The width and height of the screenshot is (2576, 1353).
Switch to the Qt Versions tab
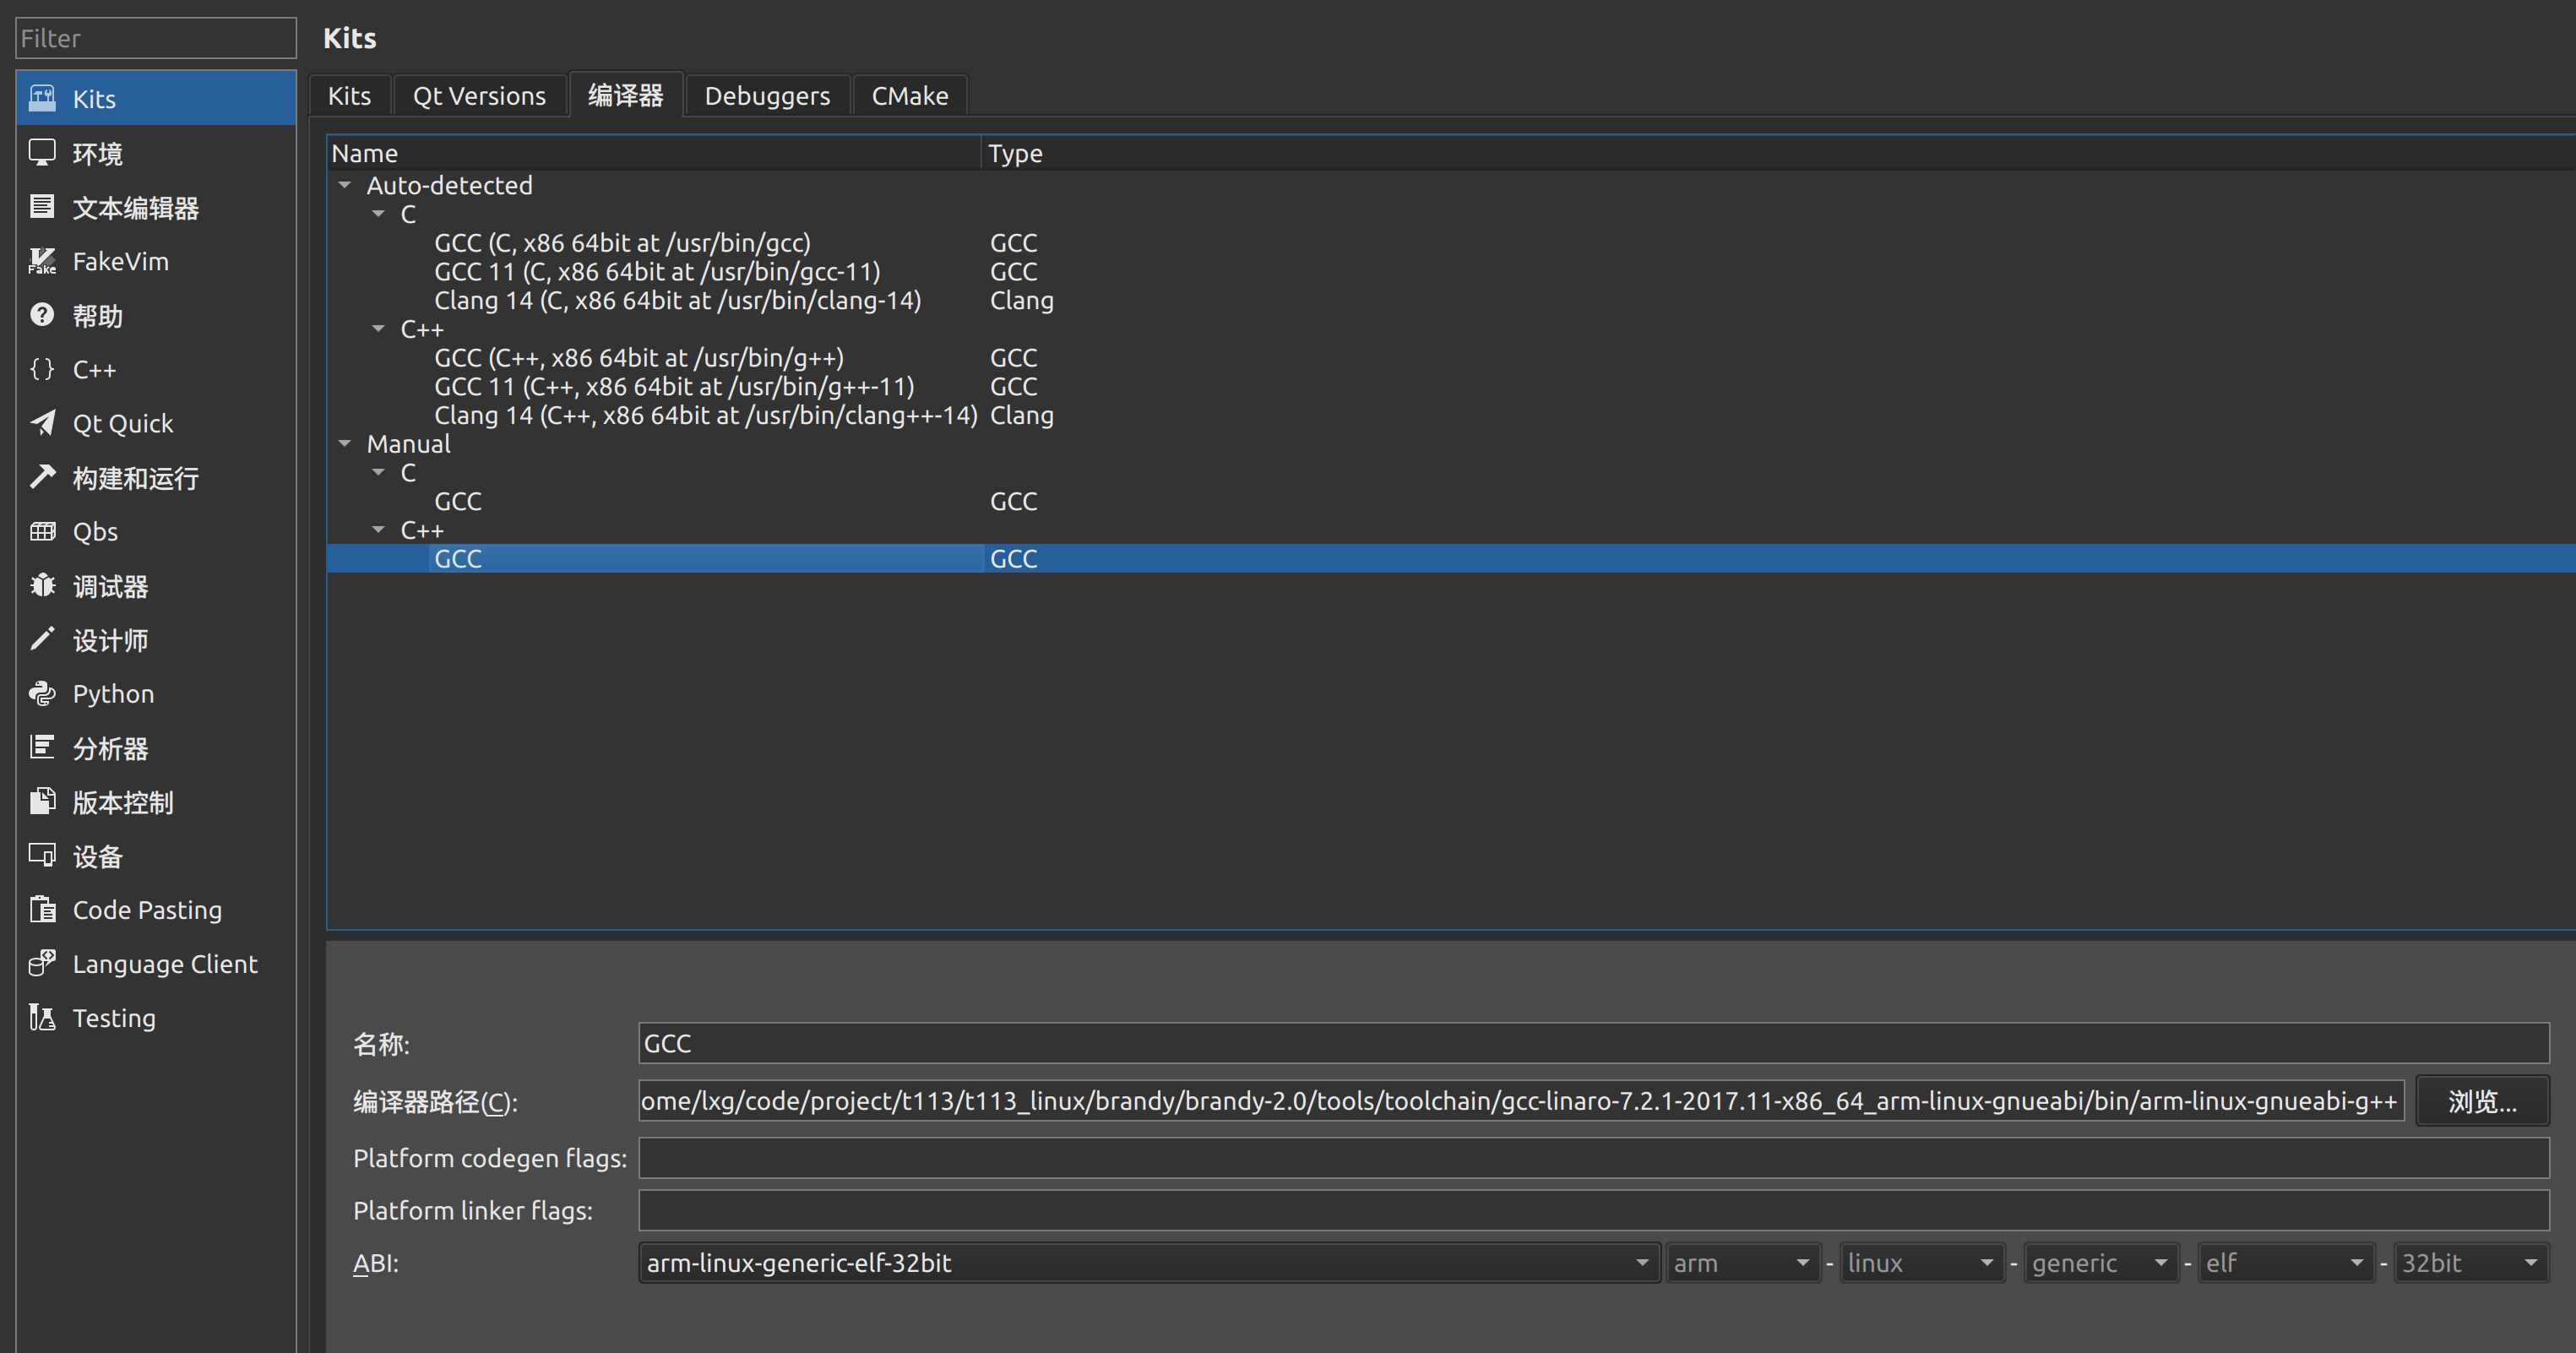click(479, 96)
